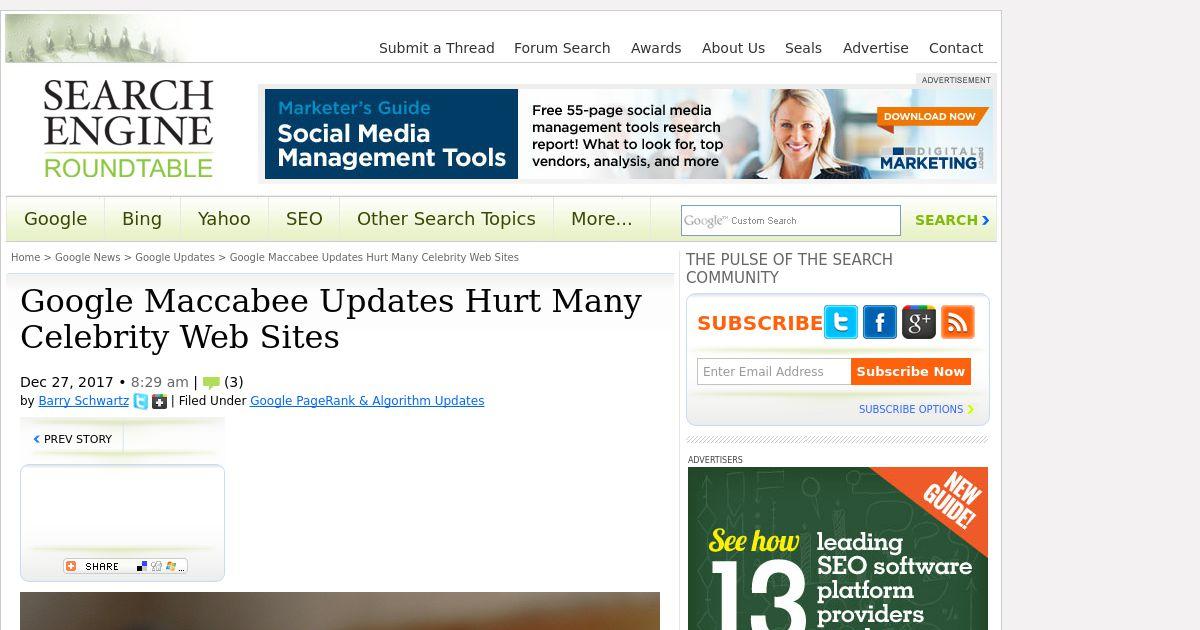Open the Google menu tab

pyautogui.click(x=56, y=219)
